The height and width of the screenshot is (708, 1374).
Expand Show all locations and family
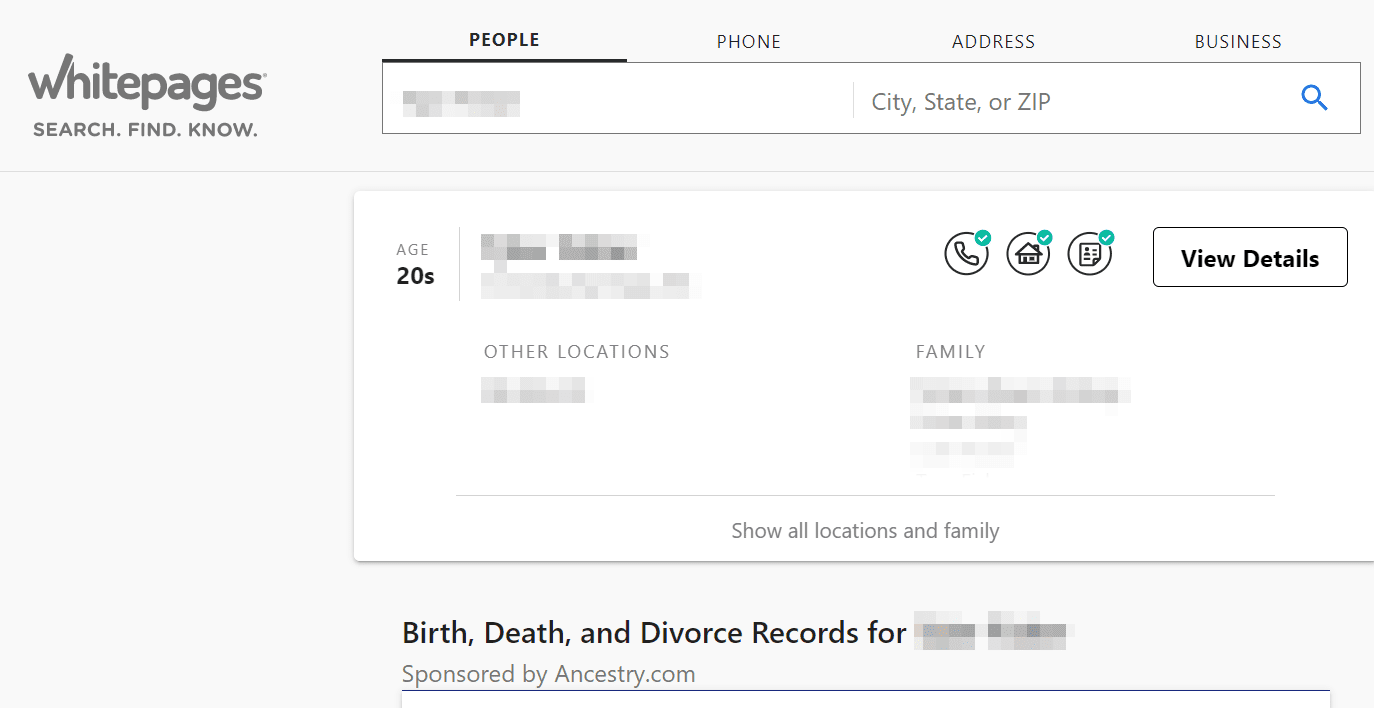pyautogui.click(x=865, y=530)
